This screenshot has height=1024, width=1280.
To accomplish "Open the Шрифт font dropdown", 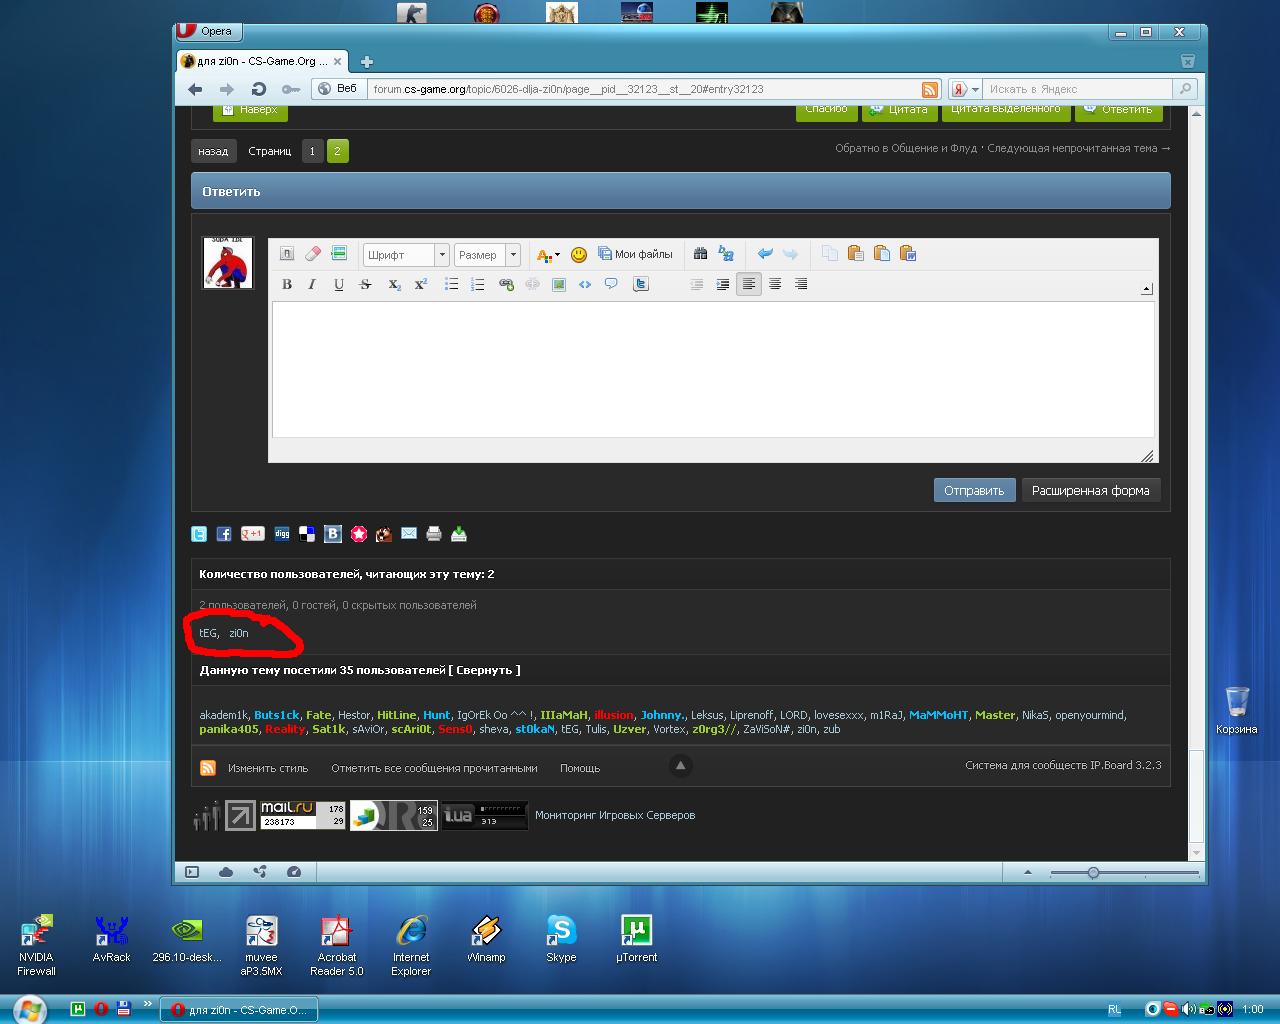I will 406,255.
